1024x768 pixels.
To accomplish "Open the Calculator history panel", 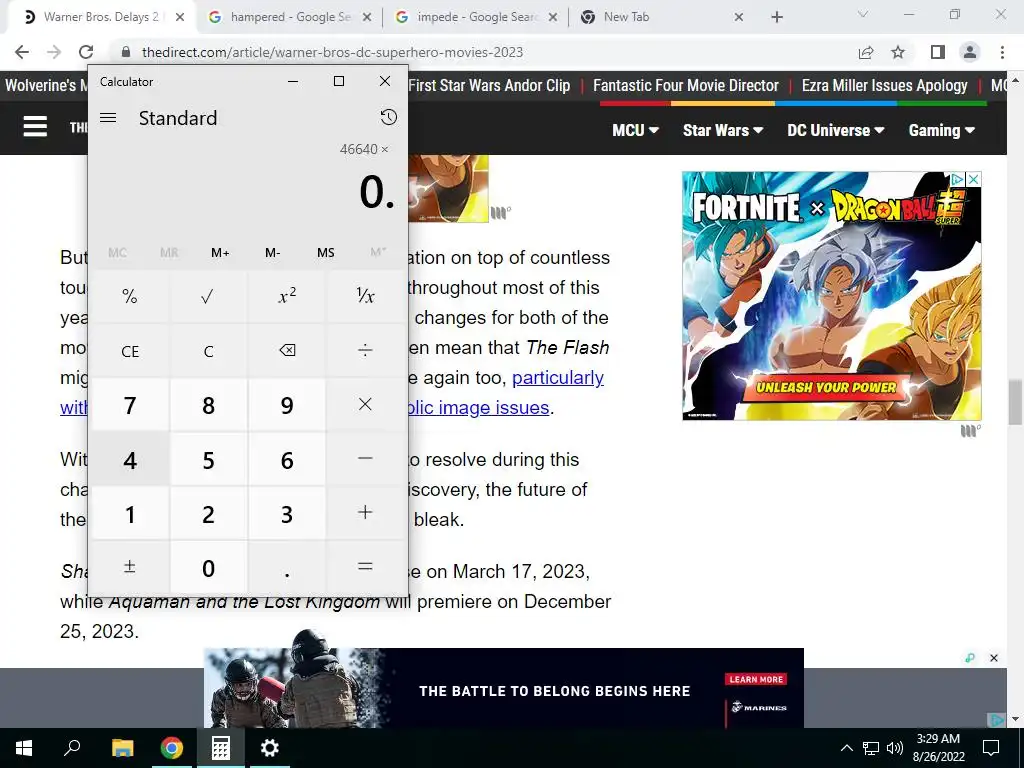I will 389,118.
